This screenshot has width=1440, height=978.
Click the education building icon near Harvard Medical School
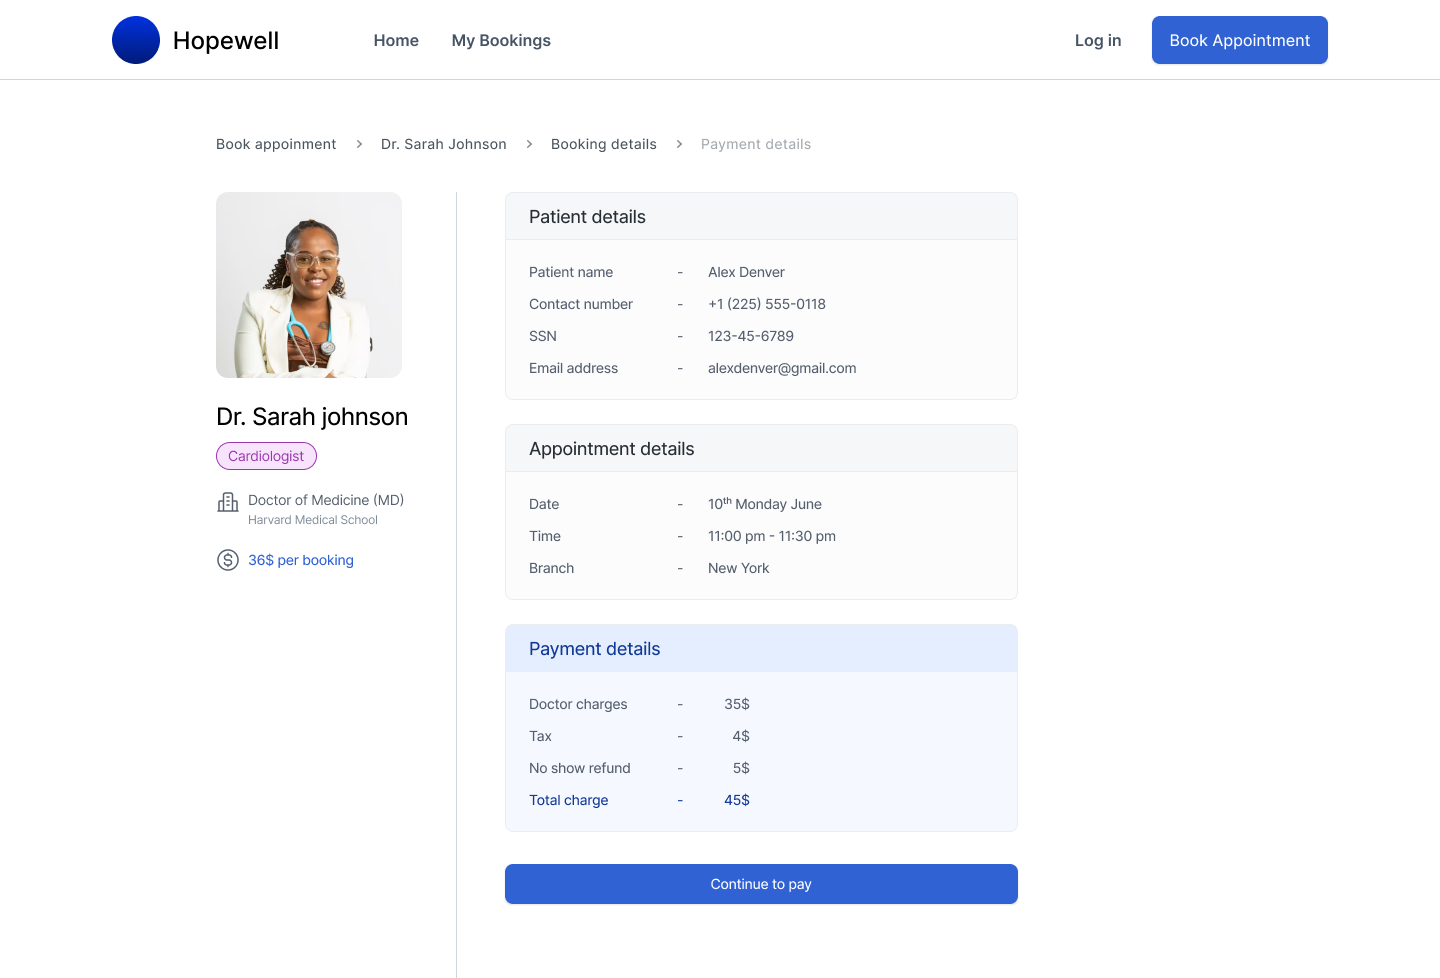click(x=227, y=502)
